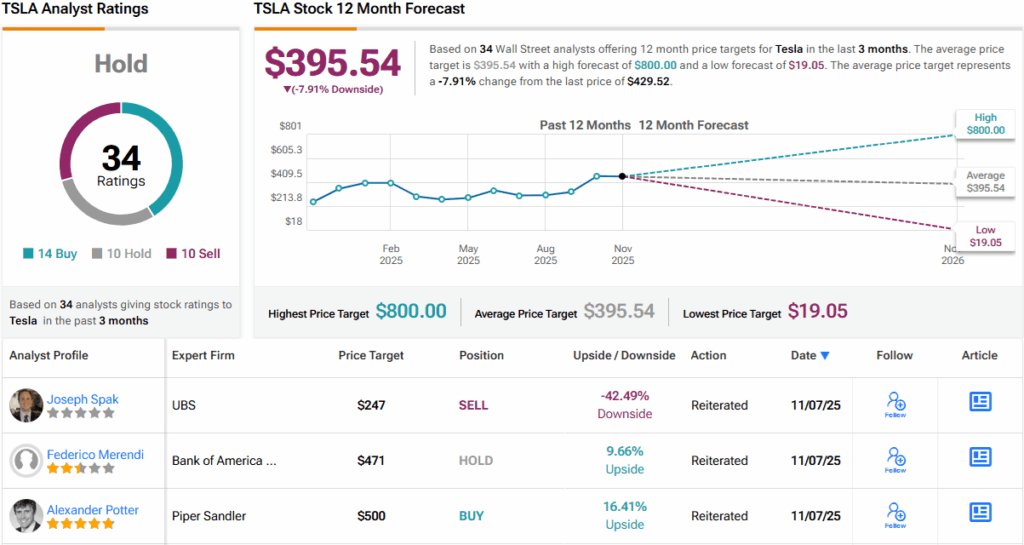Open article for Joseph Spak's UBS rating
This screenshot has width=1024, height=545.
[980, 402]
